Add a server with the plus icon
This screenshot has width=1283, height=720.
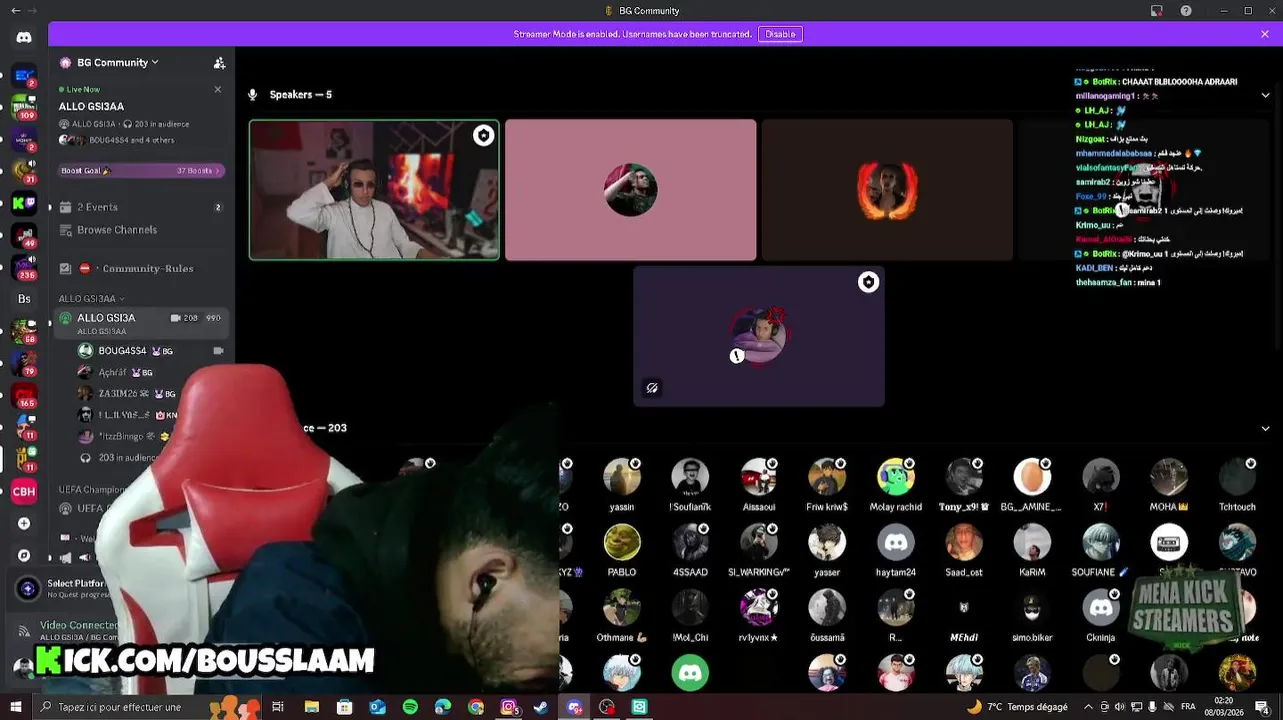pos(24,523)
